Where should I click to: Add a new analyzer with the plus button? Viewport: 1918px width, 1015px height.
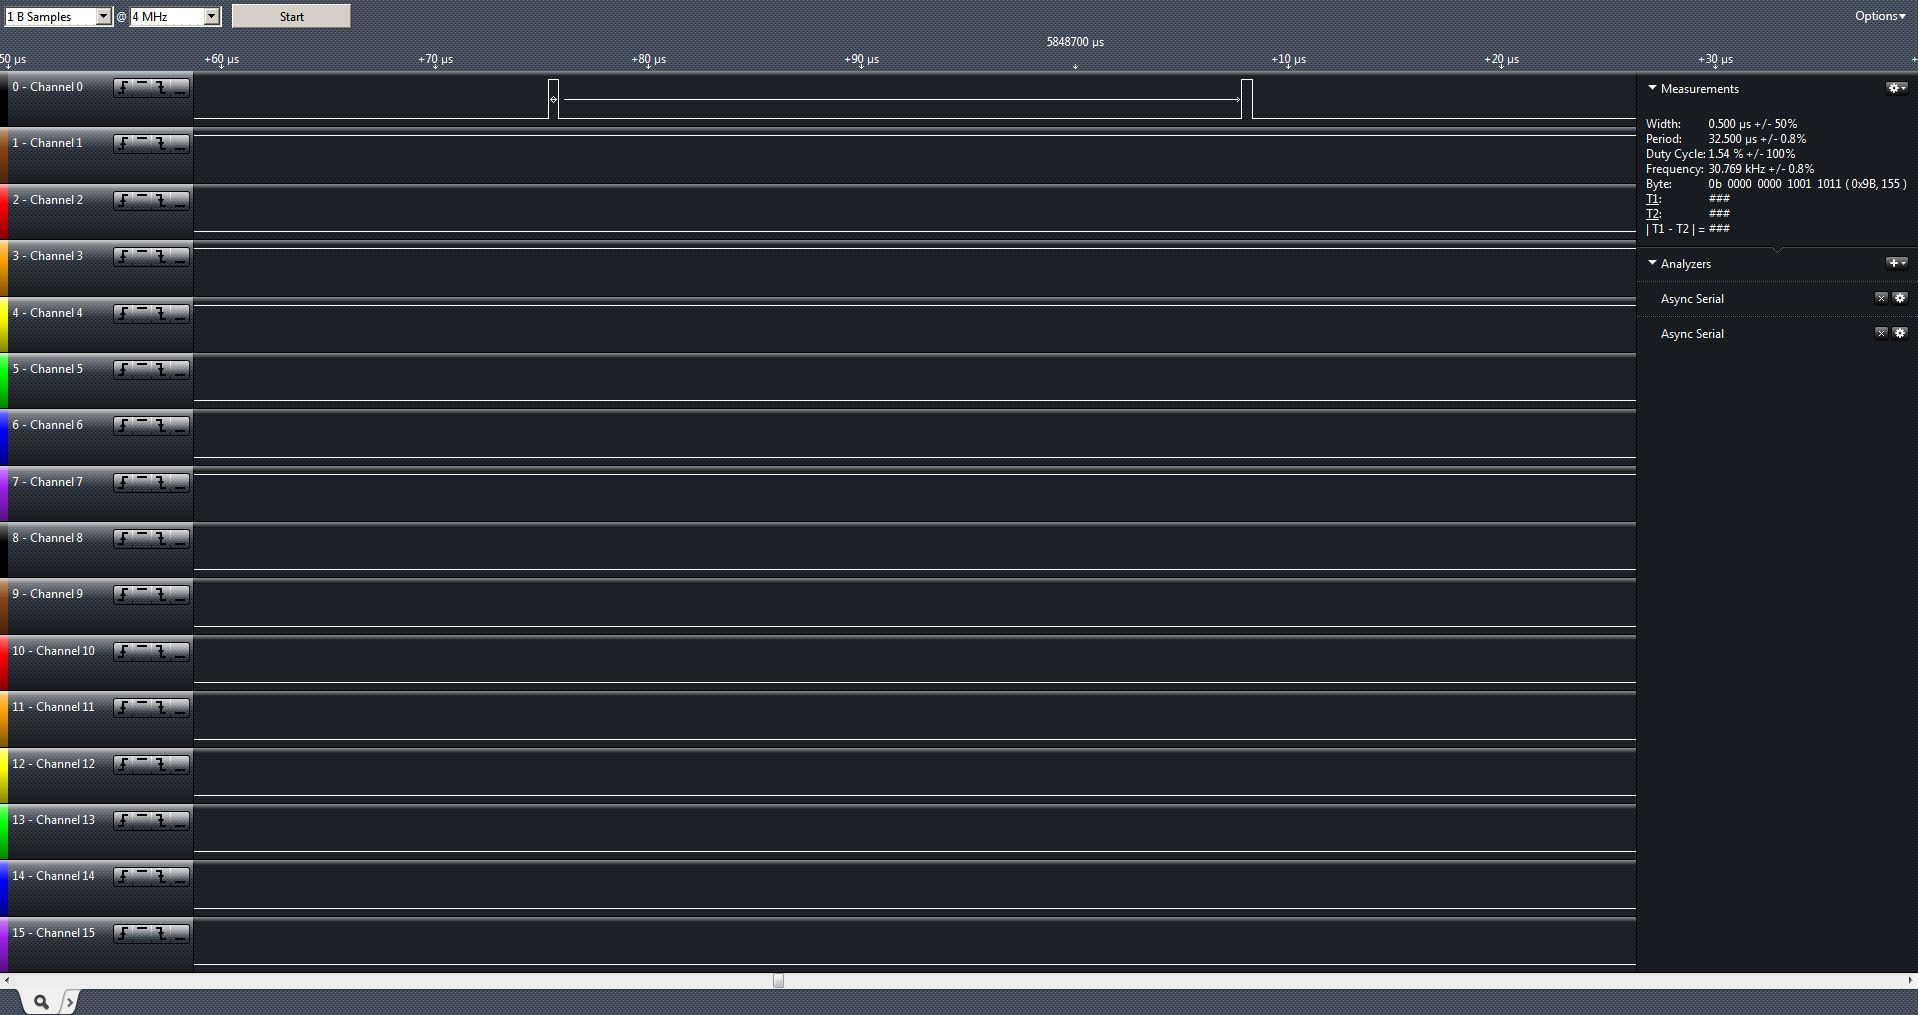[1896, 263]
